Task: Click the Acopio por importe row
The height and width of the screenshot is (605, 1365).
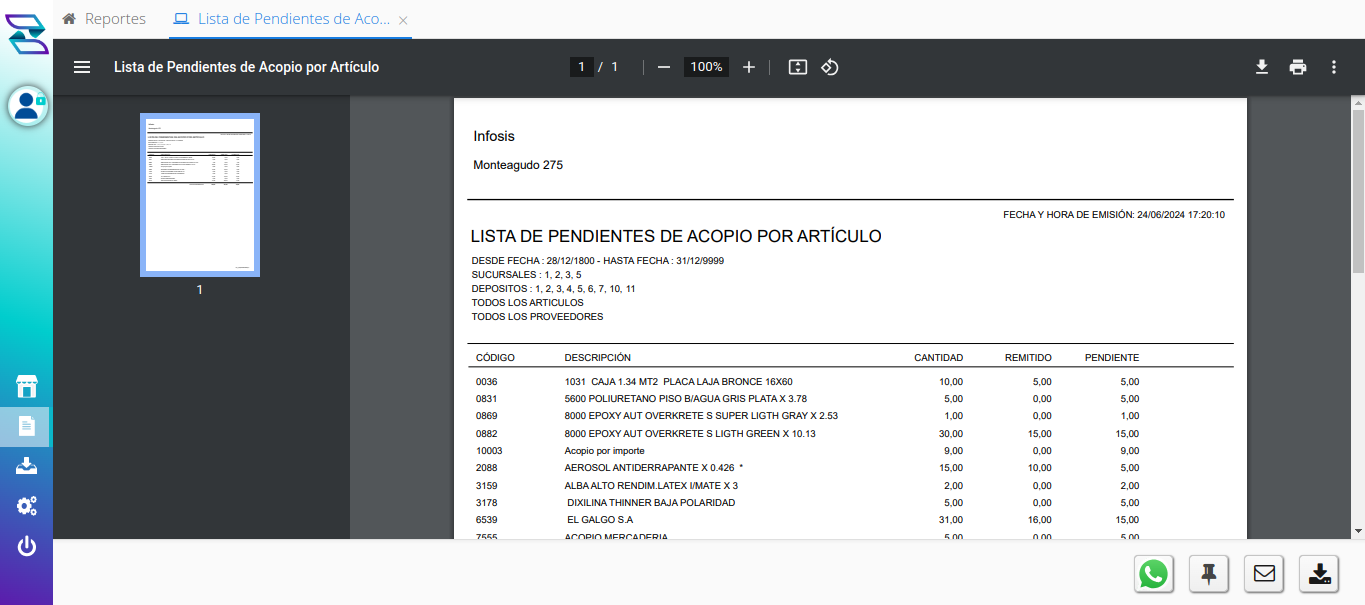Action: (x=808, y=451)
